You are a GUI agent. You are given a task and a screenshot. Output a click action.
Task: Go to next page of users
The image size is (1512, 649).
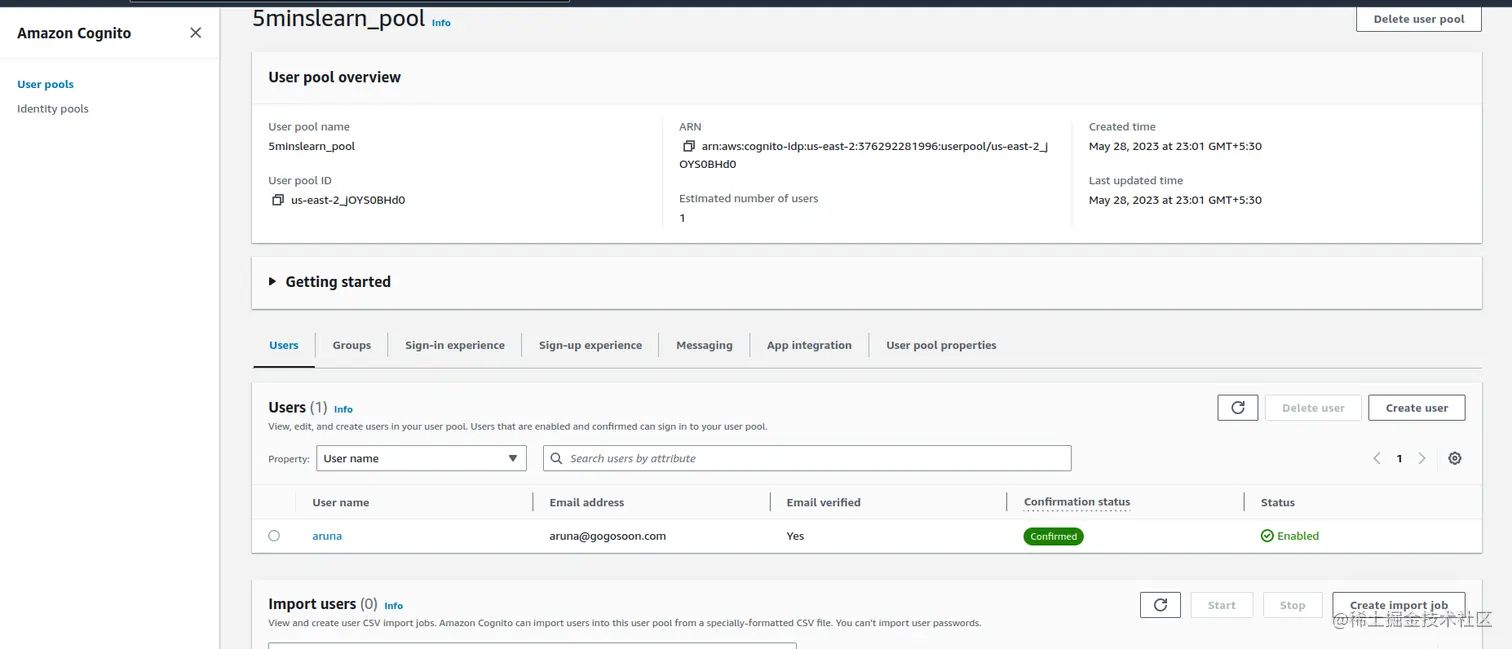pyautogui.click(x=1422, y=458)
